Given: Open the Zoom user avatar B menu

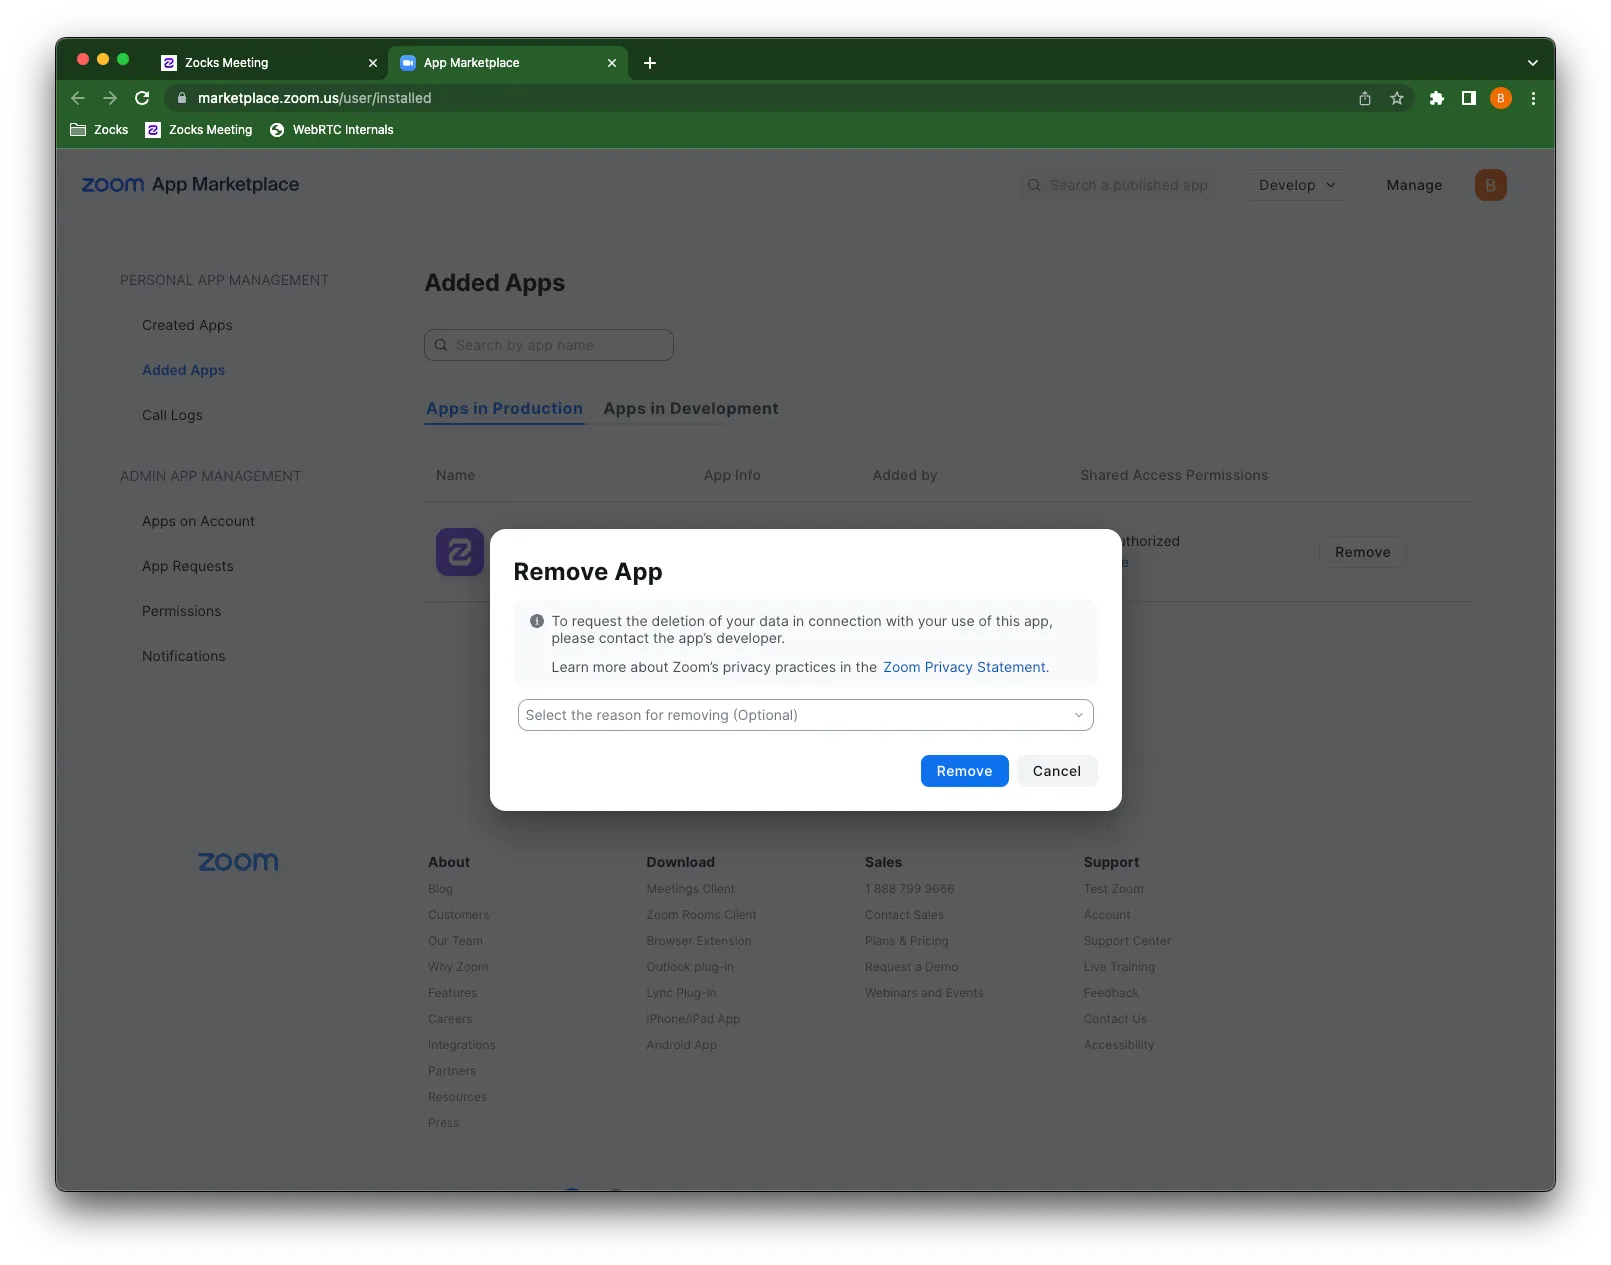Looking at the screenshot, I should point(1490,185).
